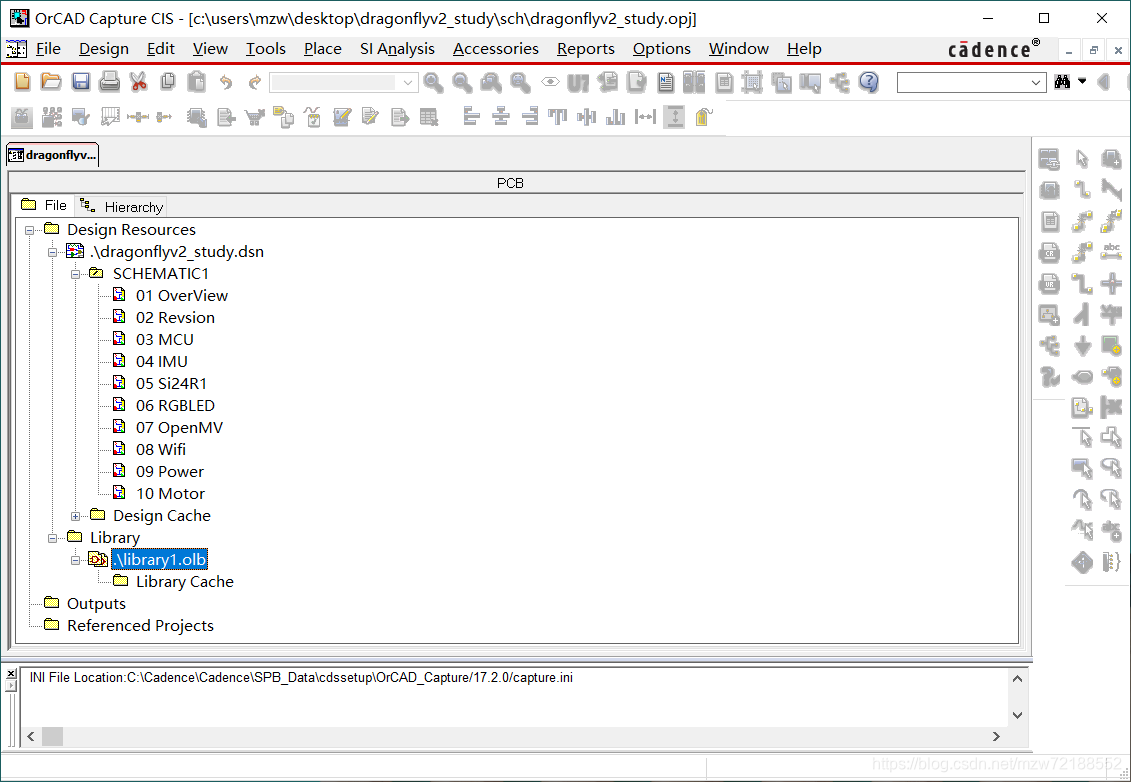Click the Place Net Alias abc icon
1131x782 pixels.
(1112, 252)
